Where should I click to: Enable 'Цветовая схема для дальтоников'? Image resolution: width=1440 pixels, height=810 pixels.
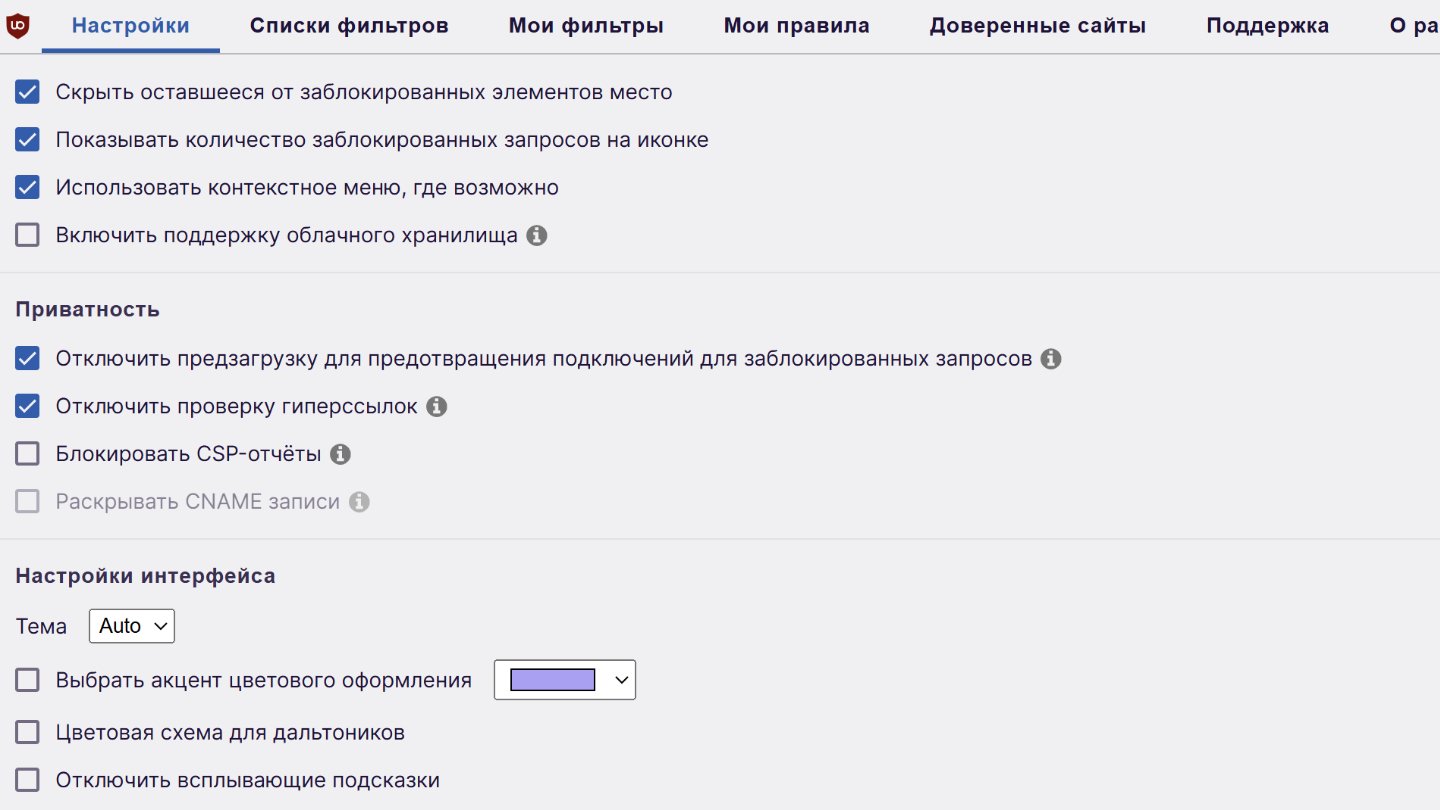coord(27,732)
